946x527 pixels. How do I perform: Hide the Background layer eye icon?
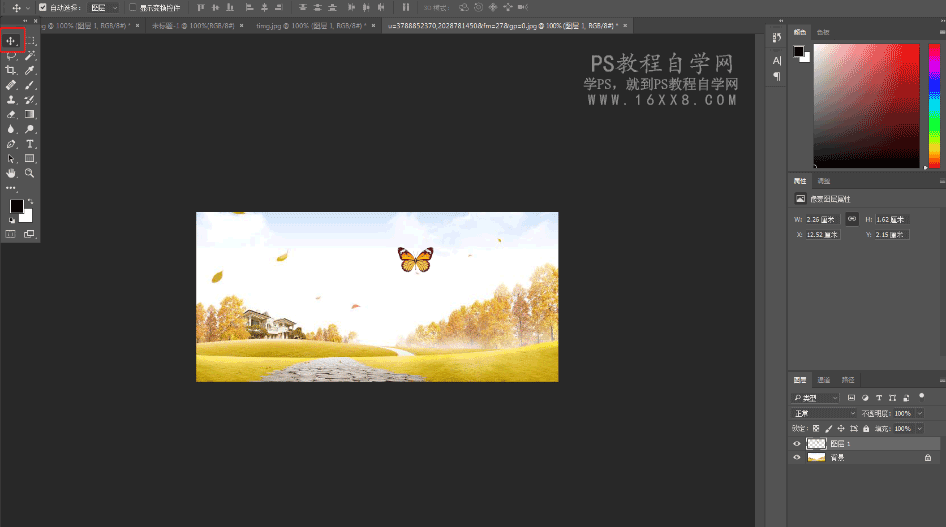796,458
